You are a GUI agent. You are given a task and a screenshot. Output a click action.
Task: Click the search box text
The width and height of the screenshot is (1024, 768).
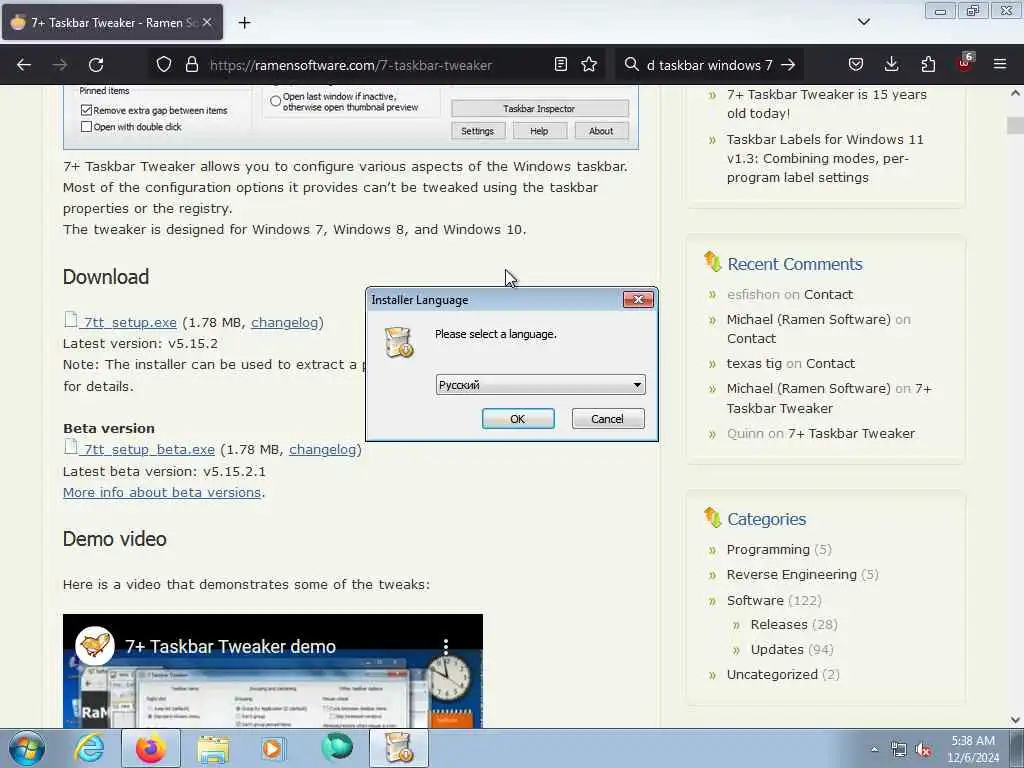point(709,65)
